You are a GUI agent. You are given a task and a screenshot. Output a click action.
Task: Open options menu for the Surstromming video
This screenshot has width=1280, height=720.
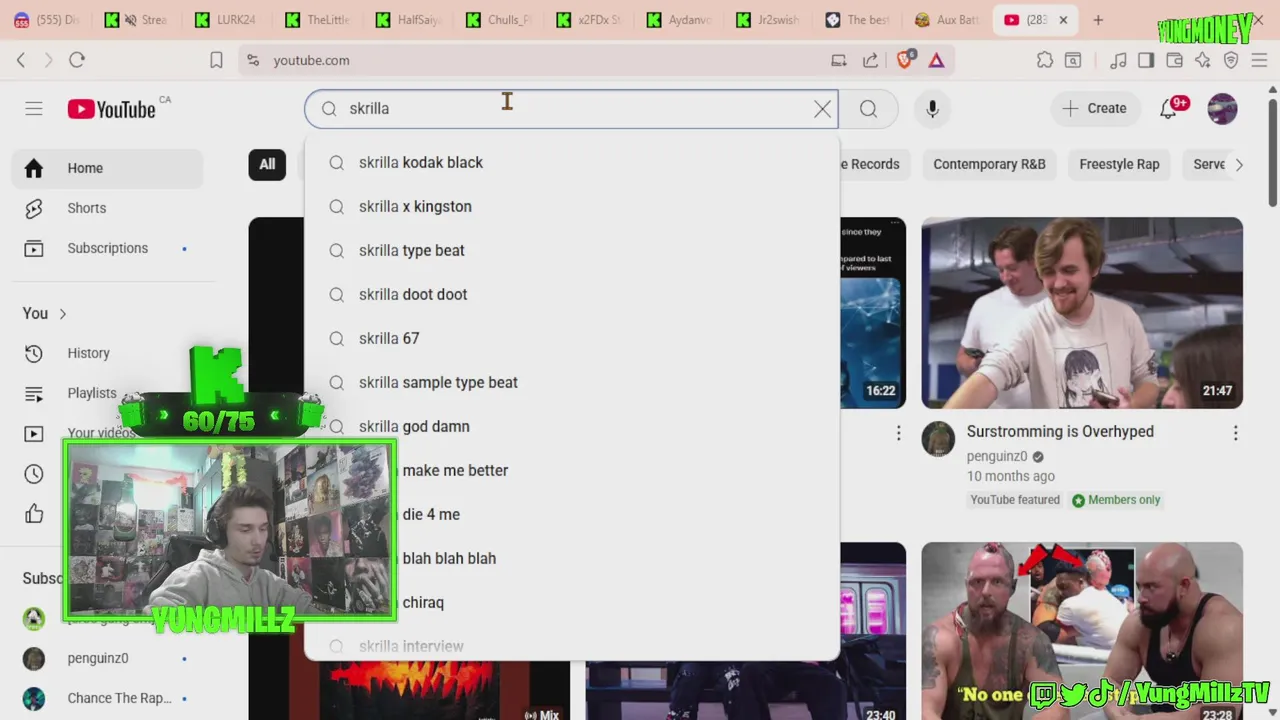(x=1235, y=433)
